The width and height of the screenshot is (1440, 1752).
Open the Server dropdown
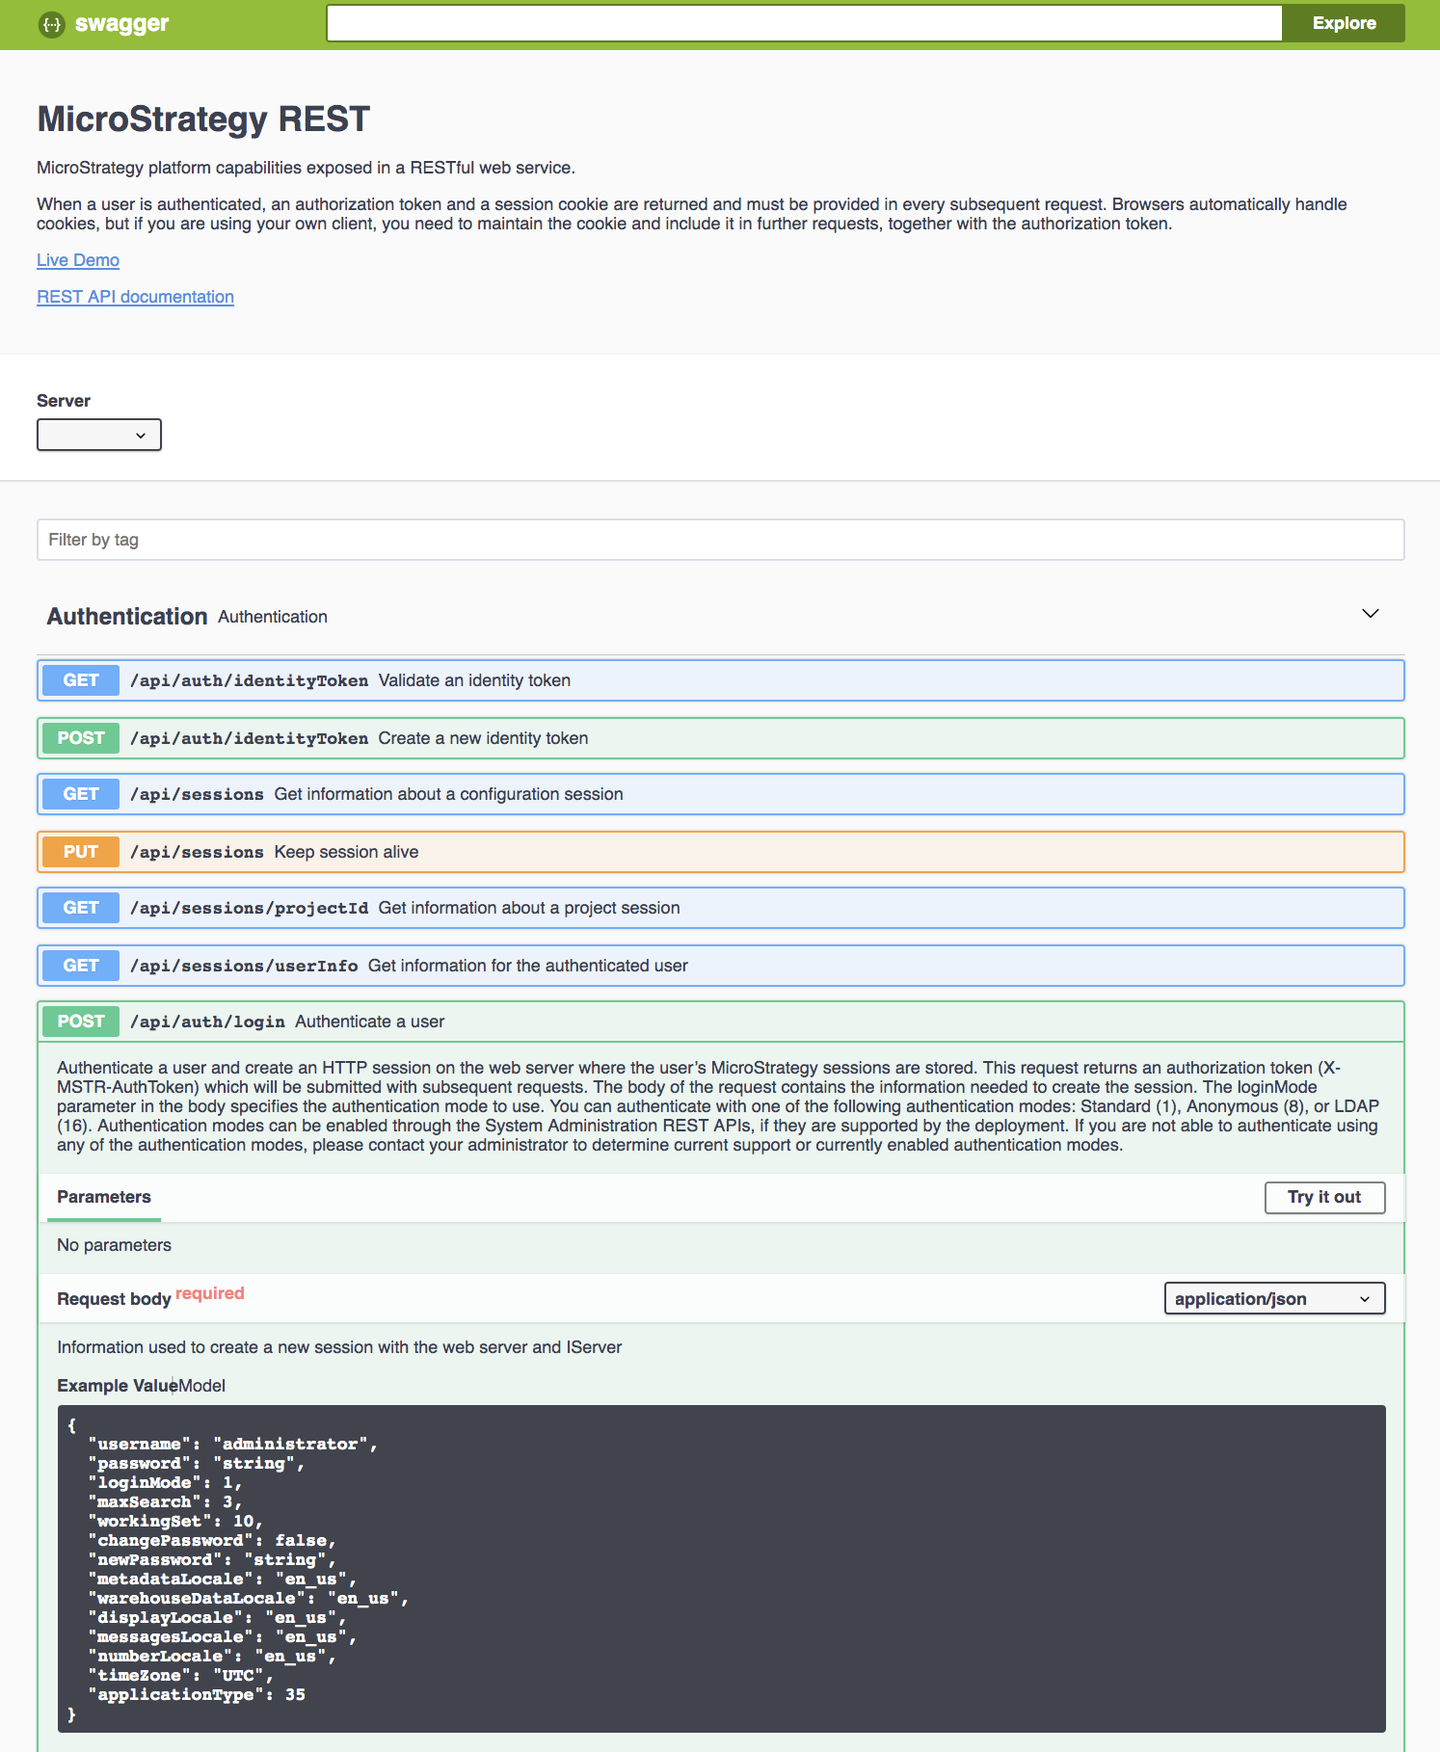99,435
